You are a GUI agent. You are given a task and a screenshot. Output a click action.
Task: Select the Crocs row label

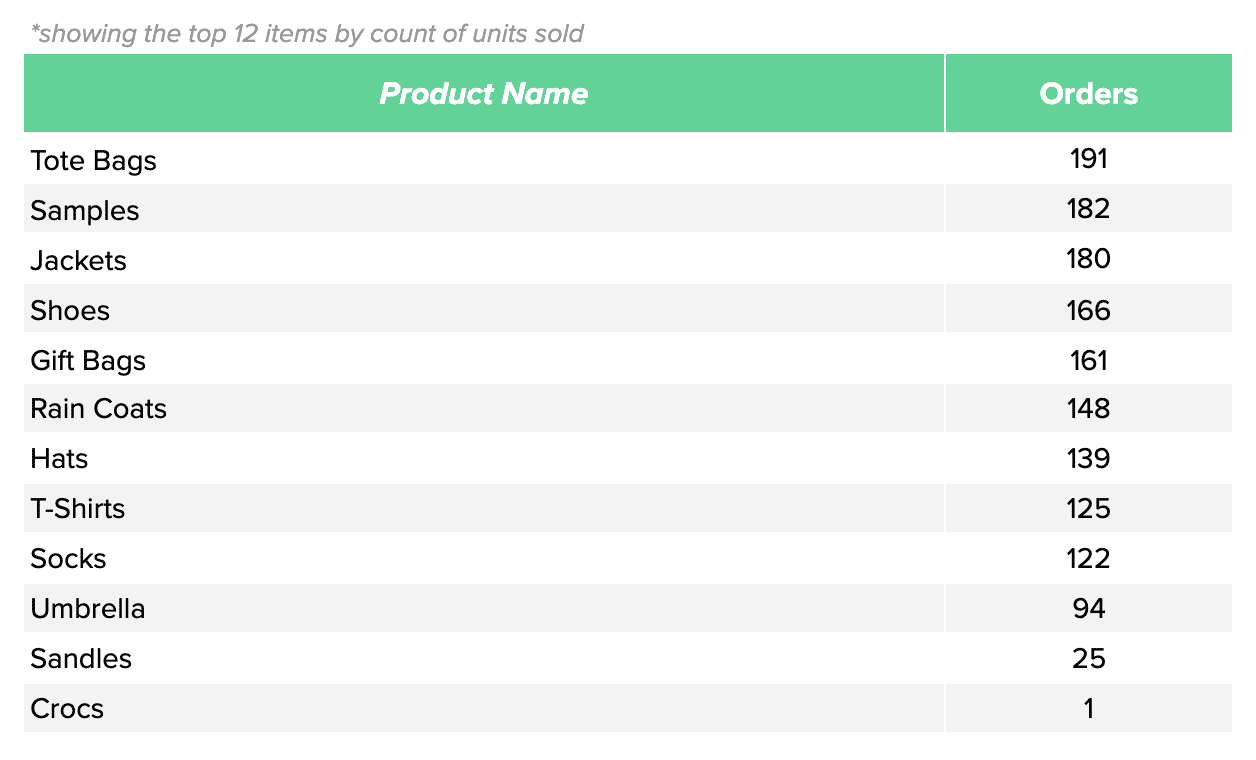[67, 708]
